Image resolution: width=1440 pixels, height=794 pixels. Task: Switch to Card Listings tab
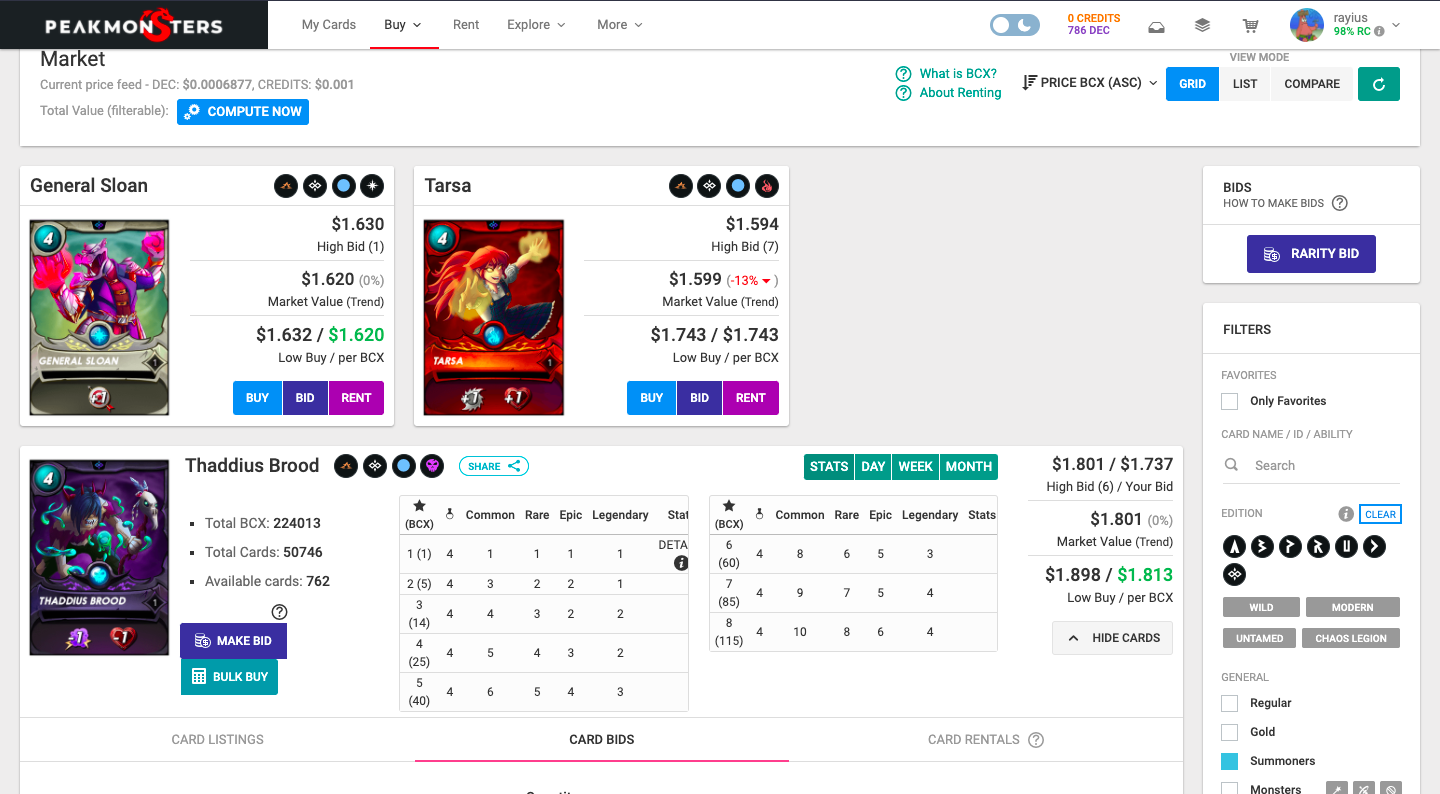coord(217,740)
